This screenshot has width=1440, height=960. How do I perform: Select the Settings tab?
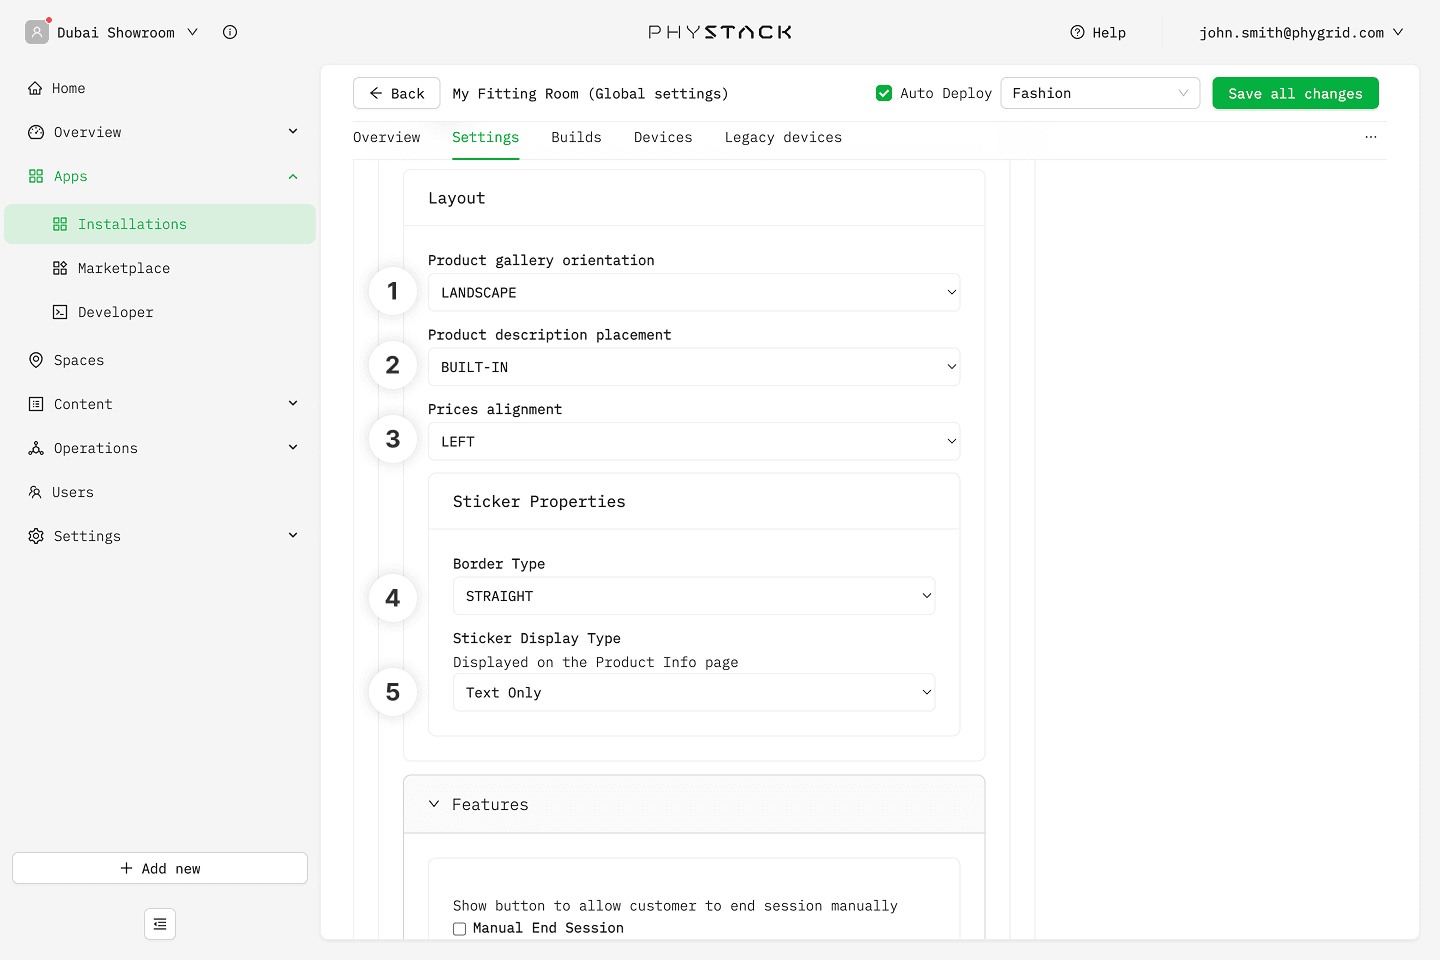click(x=485, y=137)
